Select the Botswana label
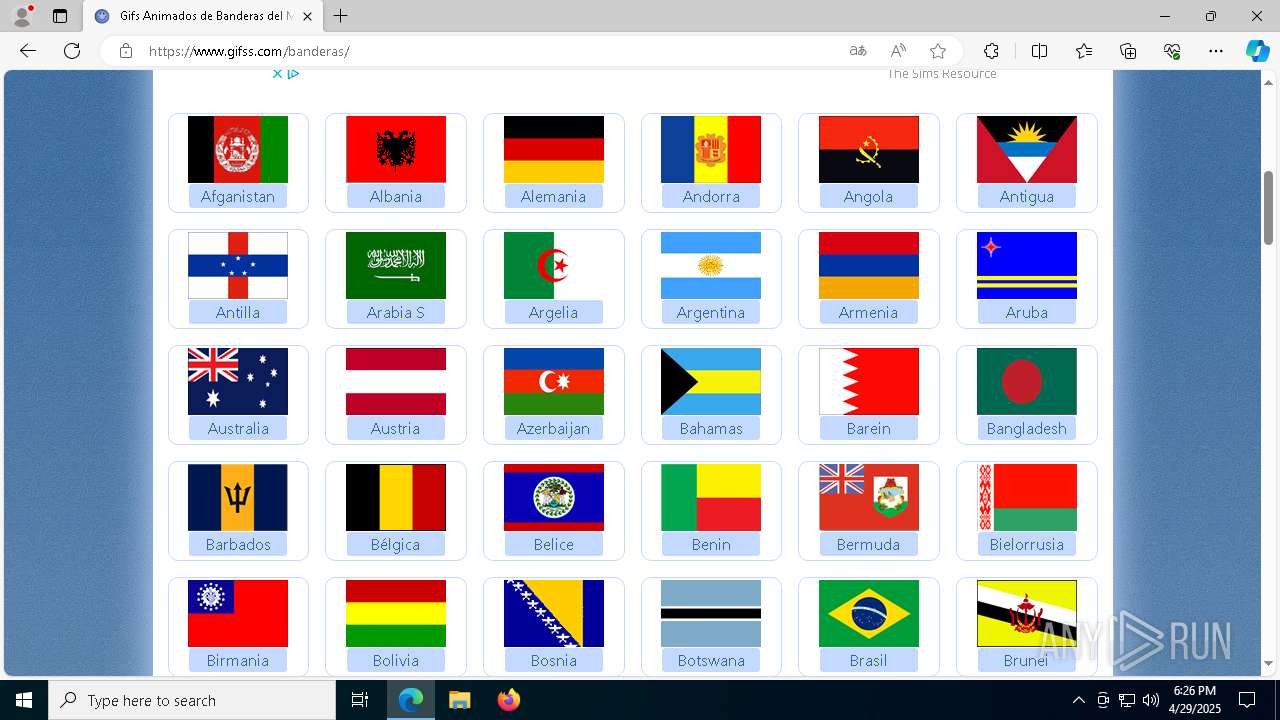This screenshot has height=720, width=1280. coord(711,661)
